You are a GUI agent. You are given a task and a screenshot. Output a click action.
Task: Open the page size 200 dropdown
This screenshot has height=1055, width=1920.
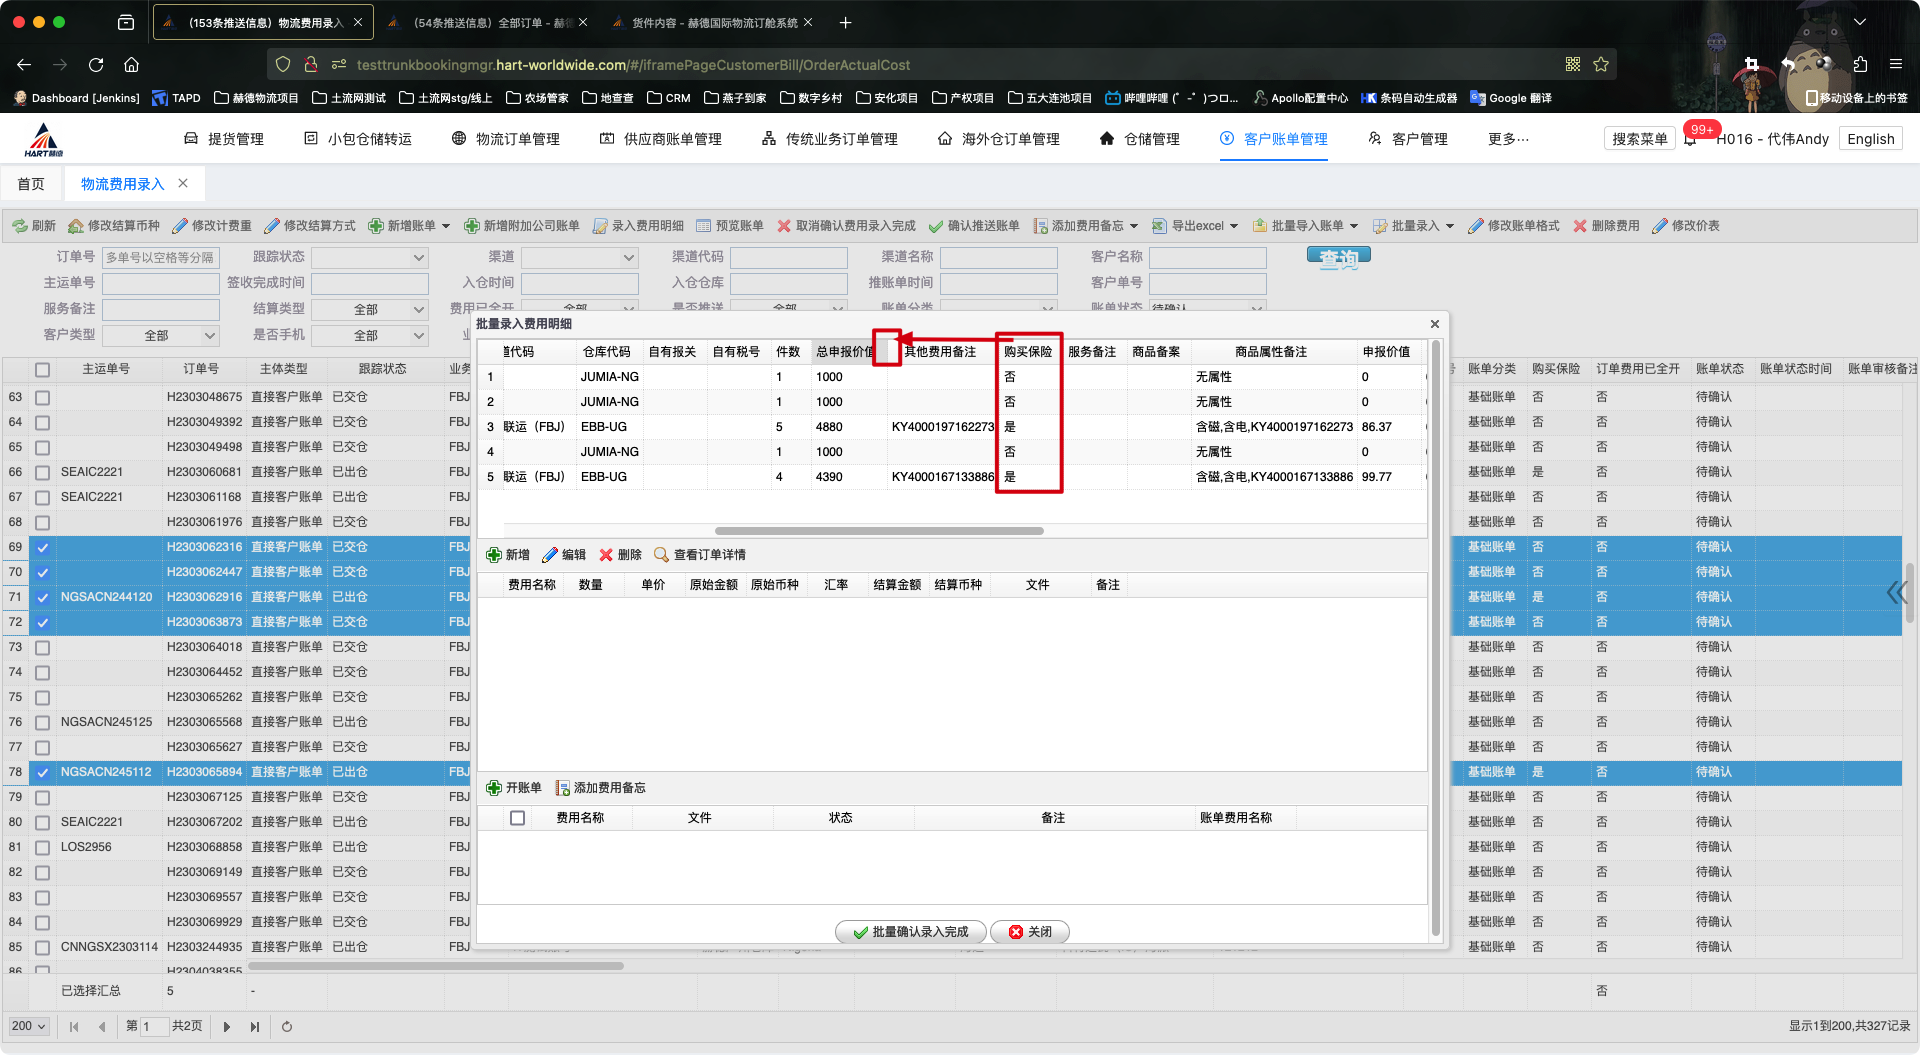tap(29, 1027)
